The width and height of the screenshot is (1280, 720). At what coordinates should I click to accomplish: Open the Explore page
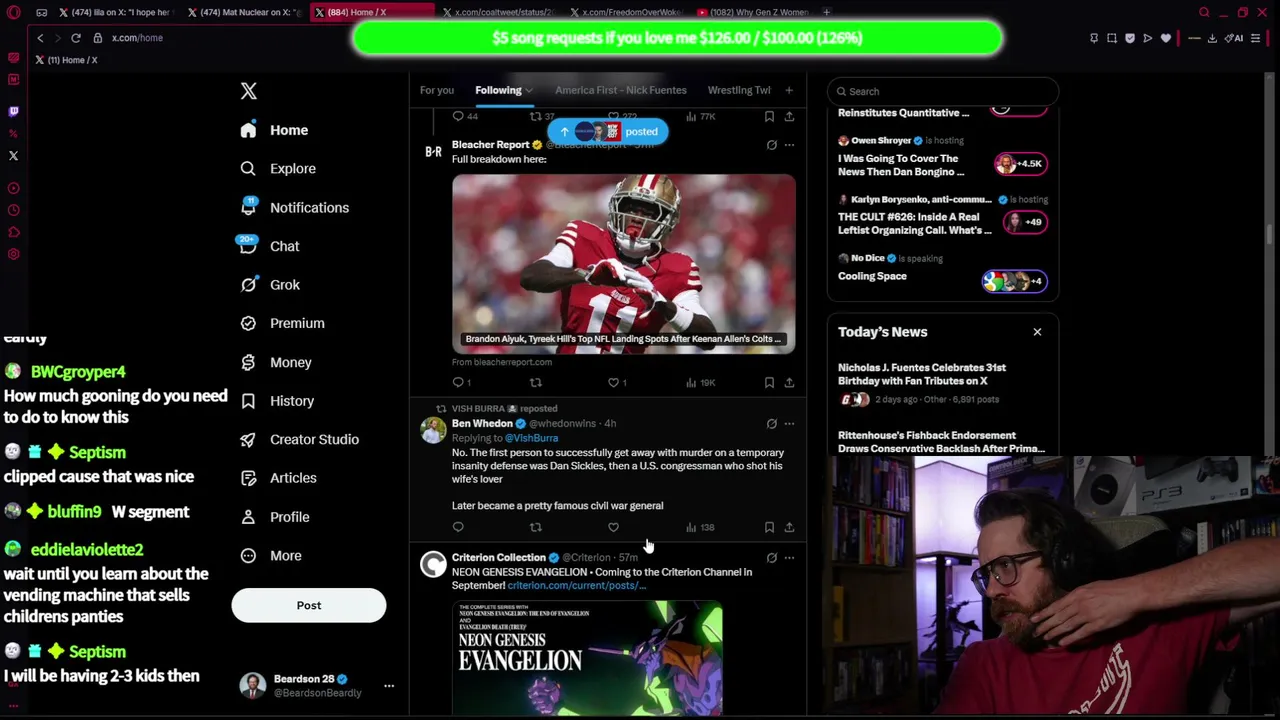tap(279, 169)
